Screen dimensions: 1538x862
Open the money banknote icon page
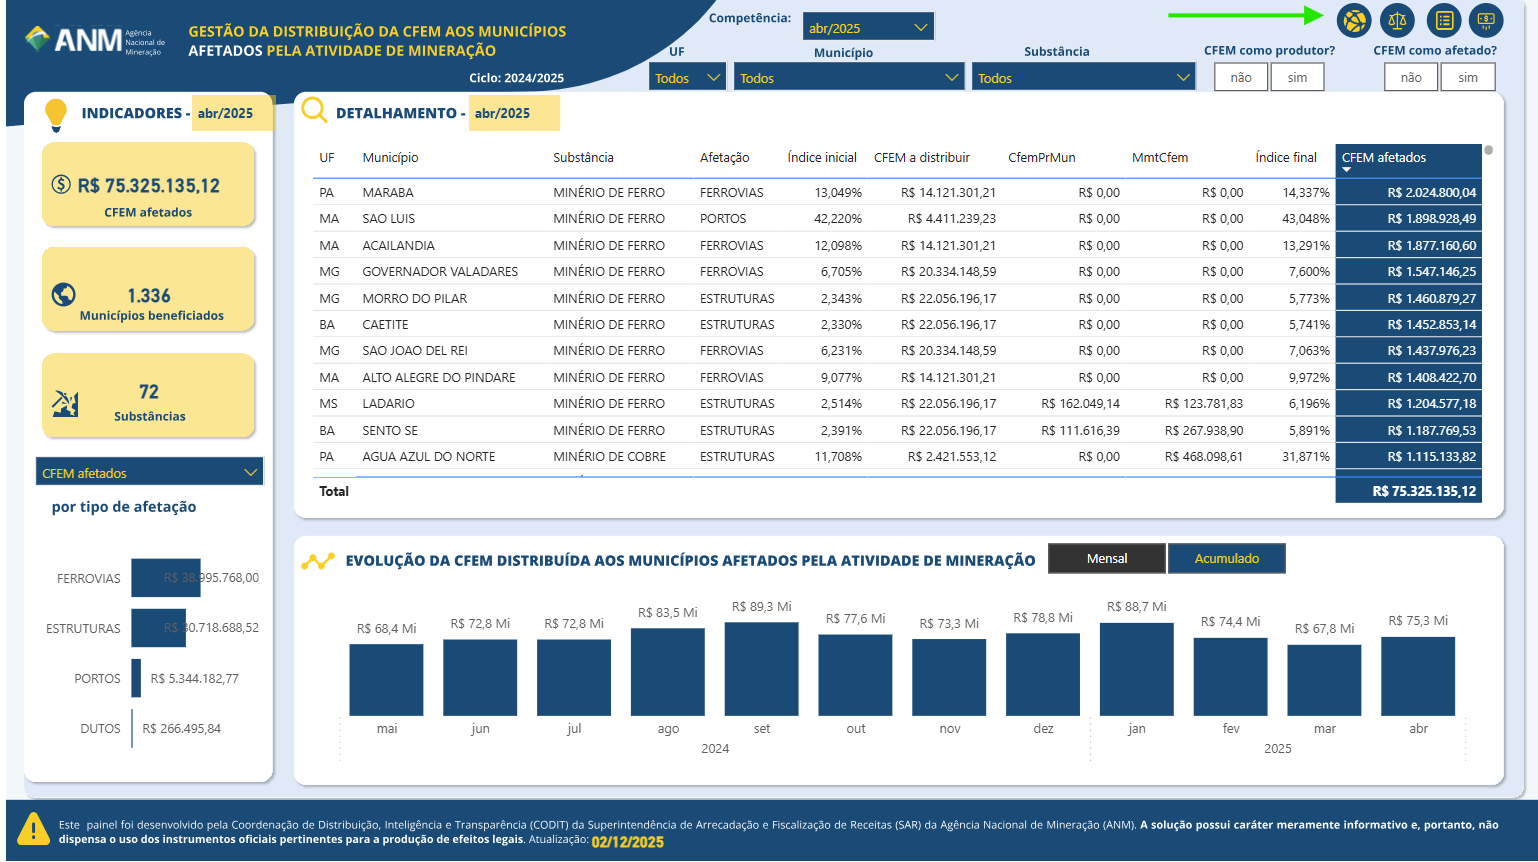(1486, 20)
